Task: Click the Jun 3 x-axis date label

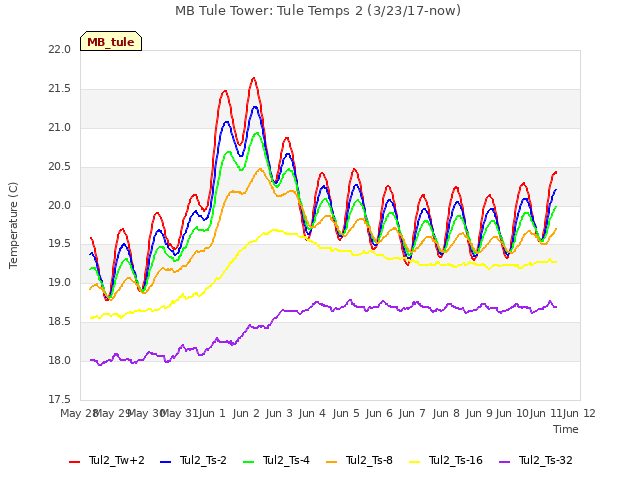Action: pyautogui.click(x=279, y=413)
